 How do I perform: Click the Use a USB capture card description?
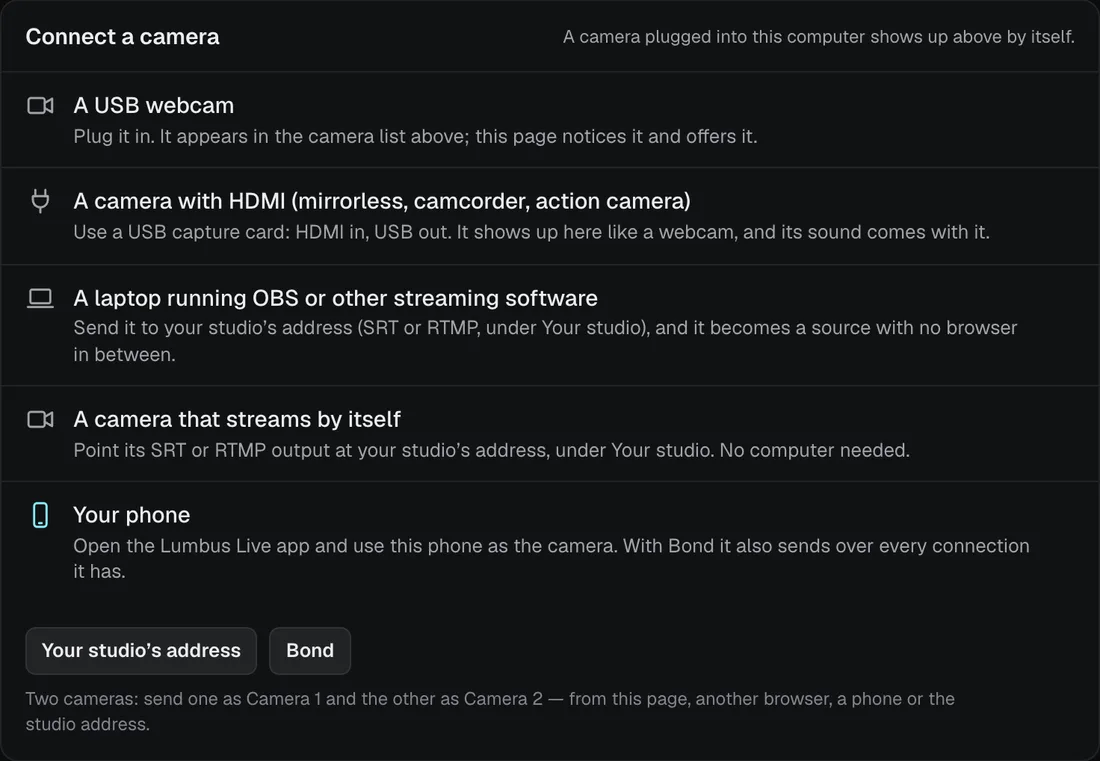click(x=532, y=232)
